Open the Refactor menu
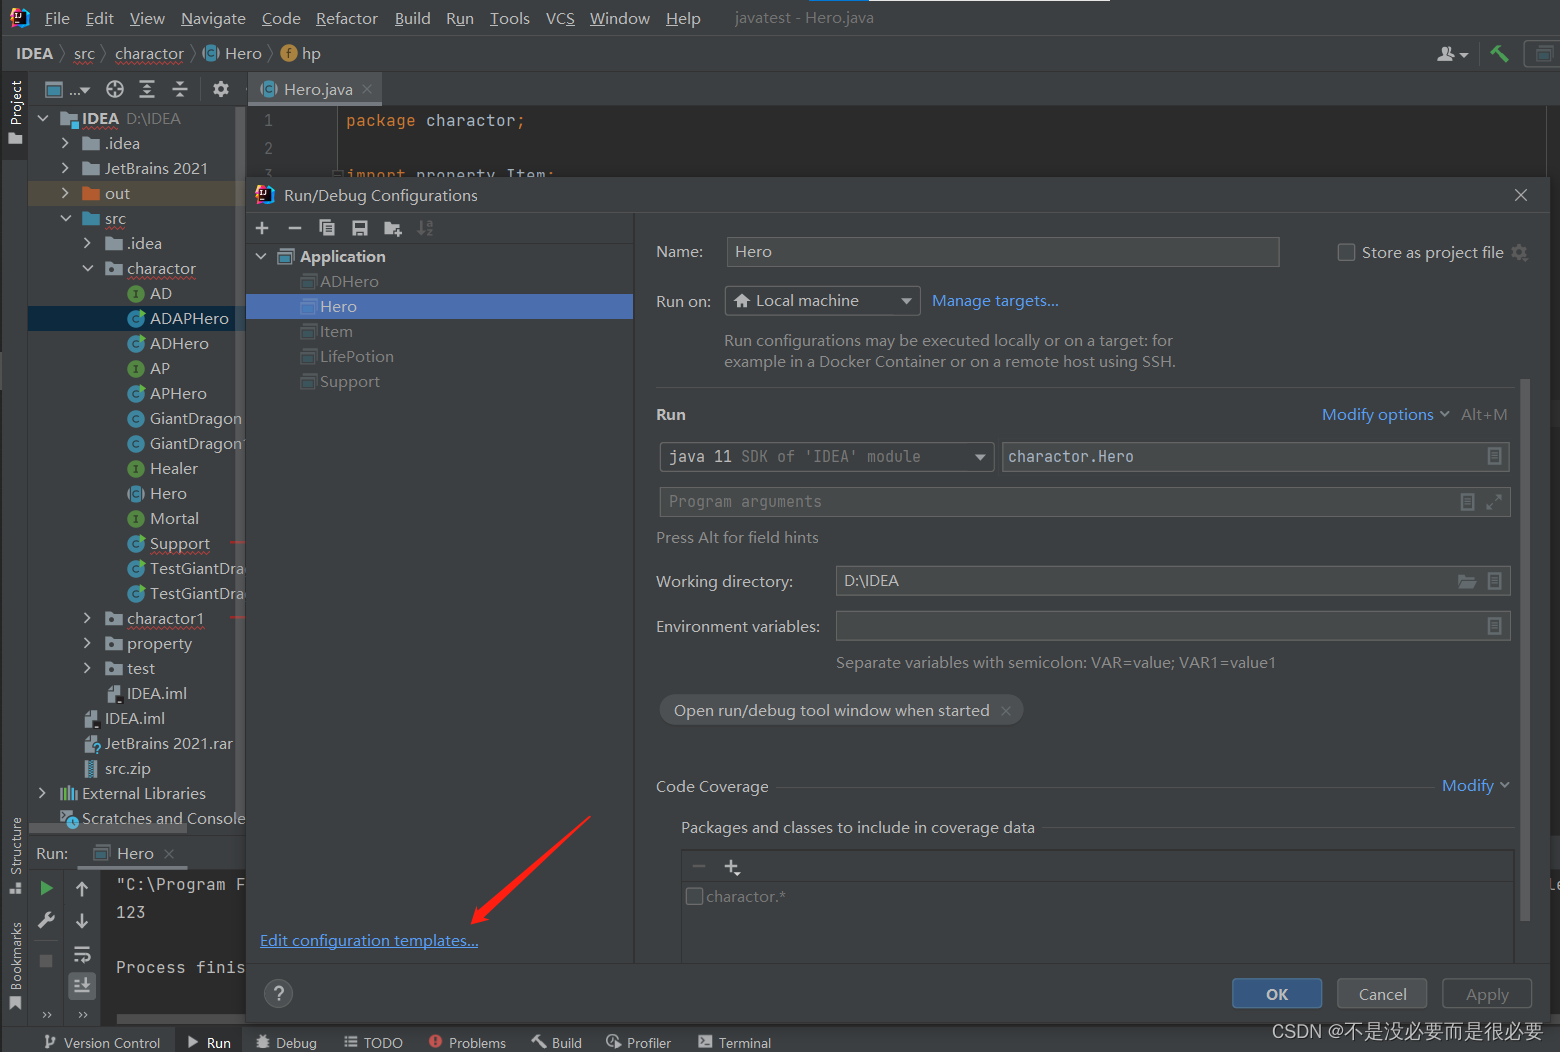Image resolution: width=1560 pixels, height=1052 pixels. [x=346, y=19]
